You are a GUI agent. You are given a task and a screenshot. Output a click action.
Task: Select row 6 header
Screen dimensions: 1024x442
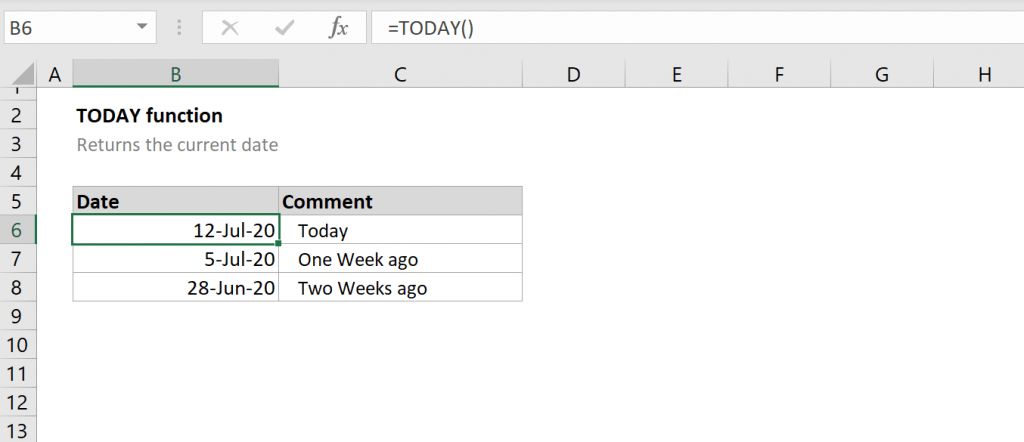18,230
